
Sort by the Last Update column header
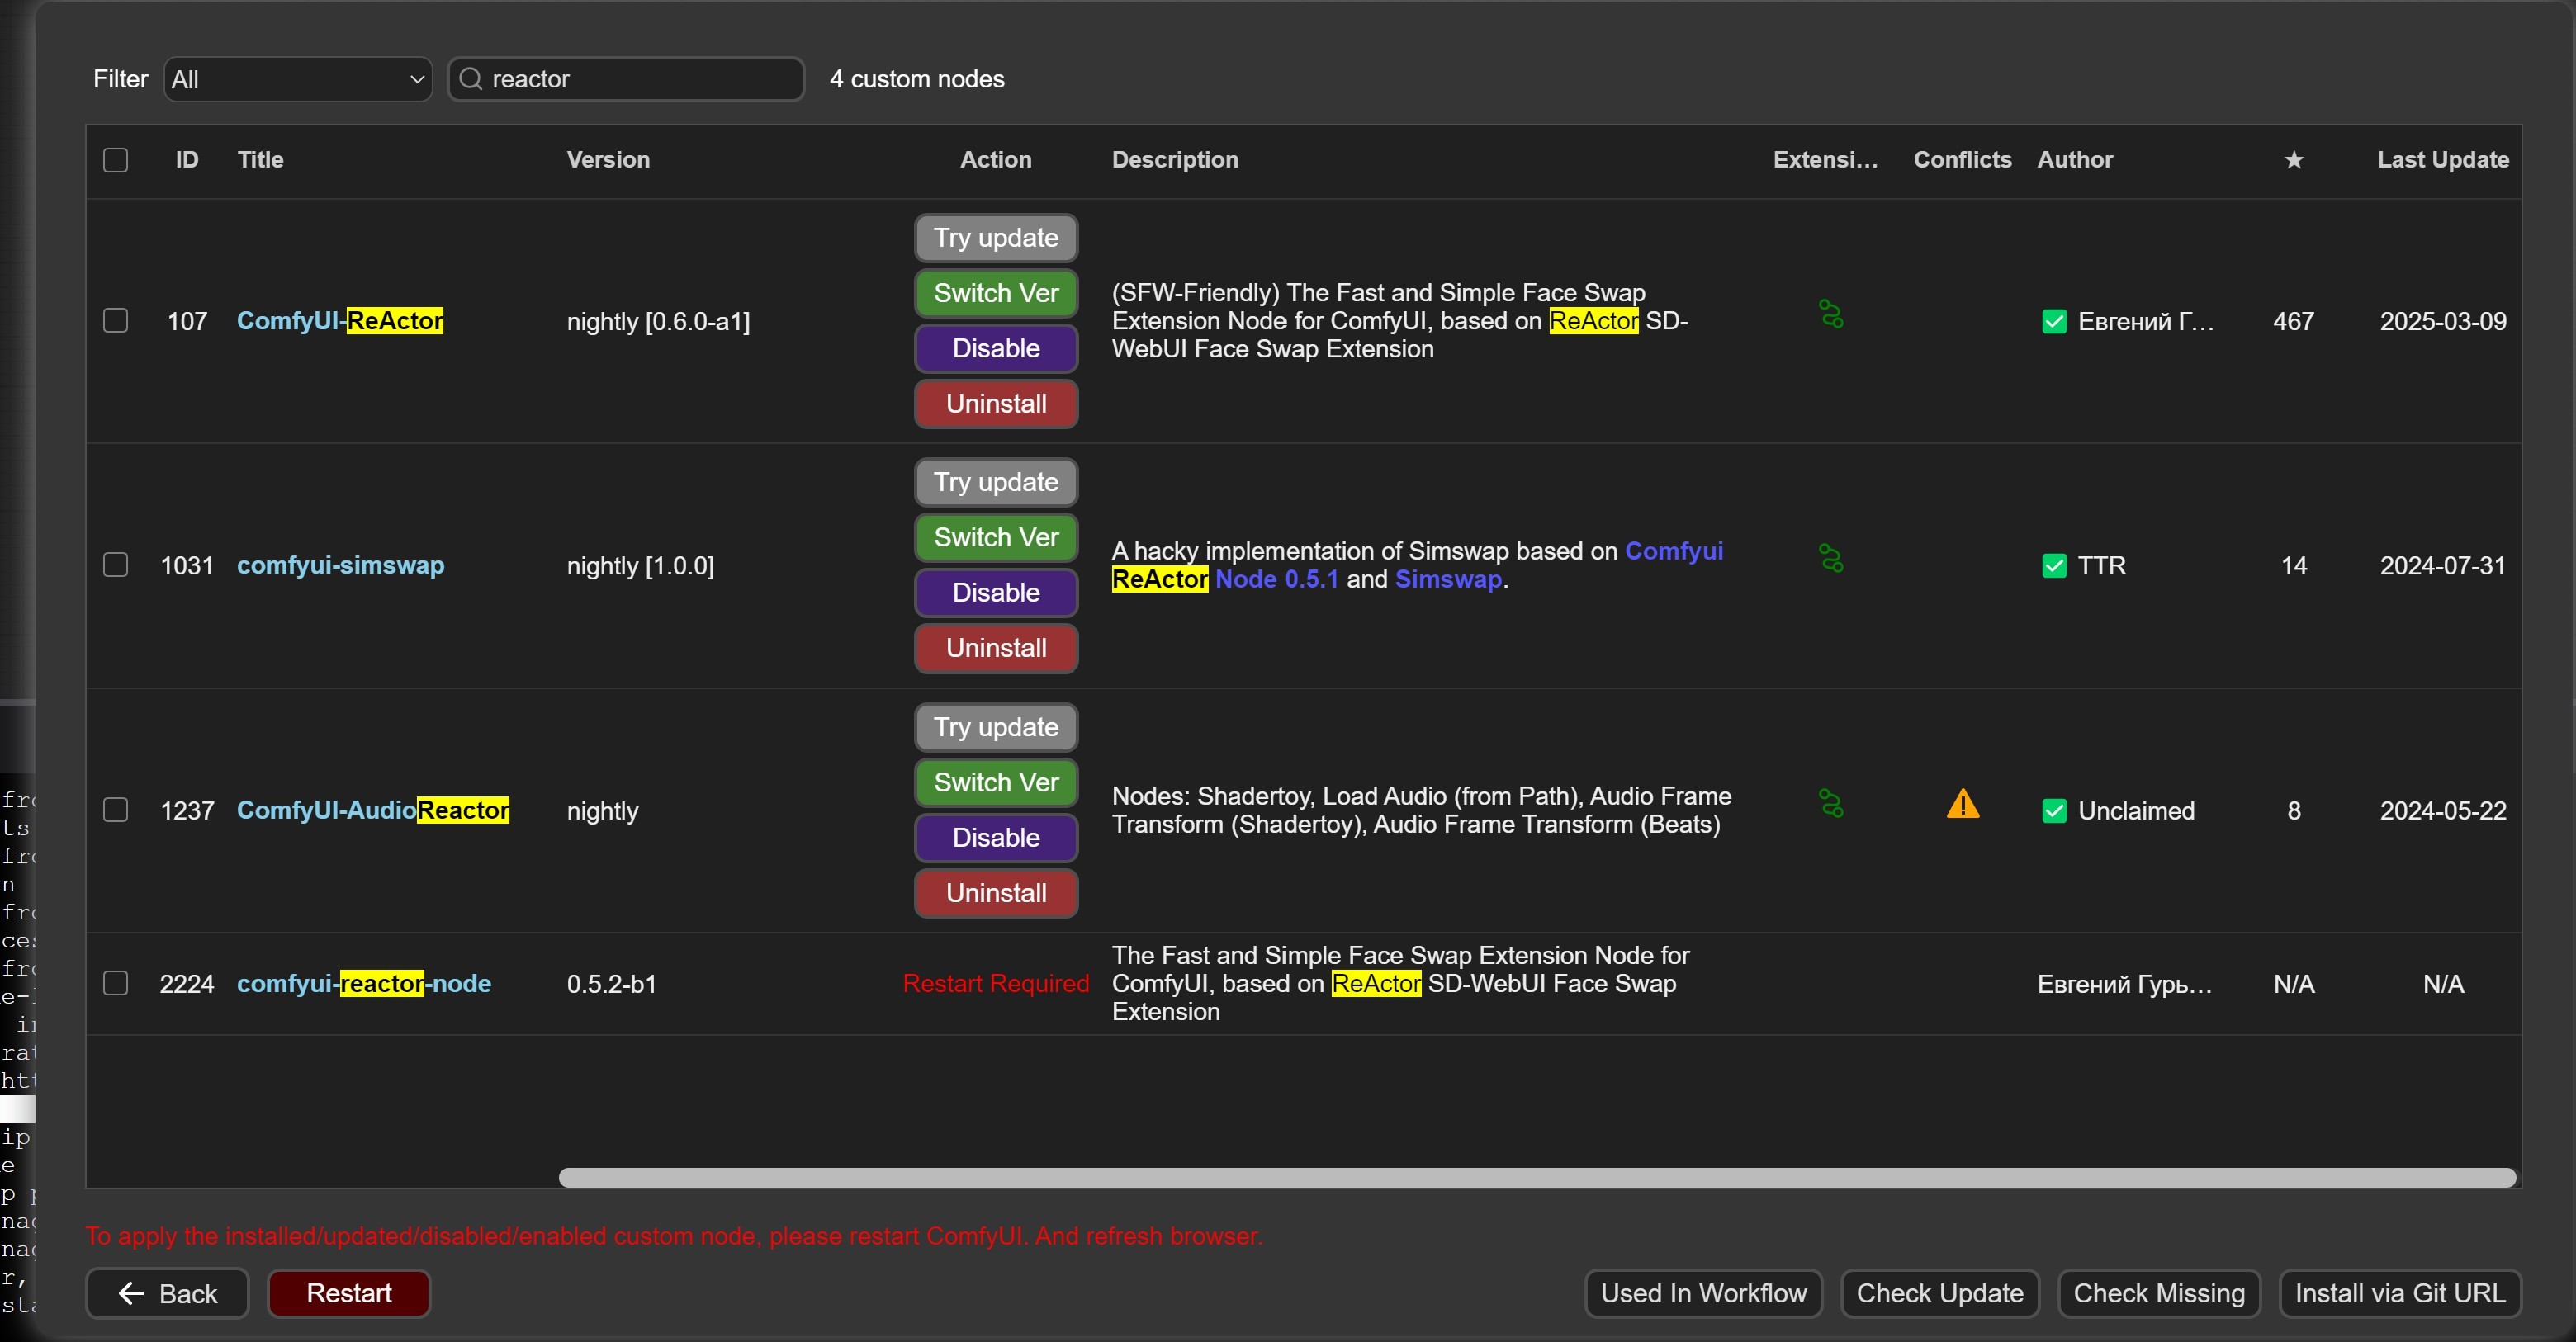[x=2443, y=160]
